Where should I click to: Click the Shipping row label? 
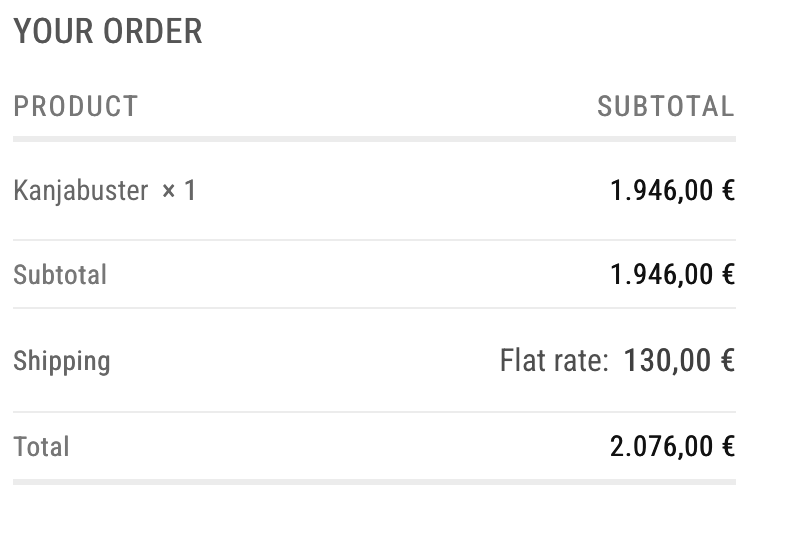[62, 360]
